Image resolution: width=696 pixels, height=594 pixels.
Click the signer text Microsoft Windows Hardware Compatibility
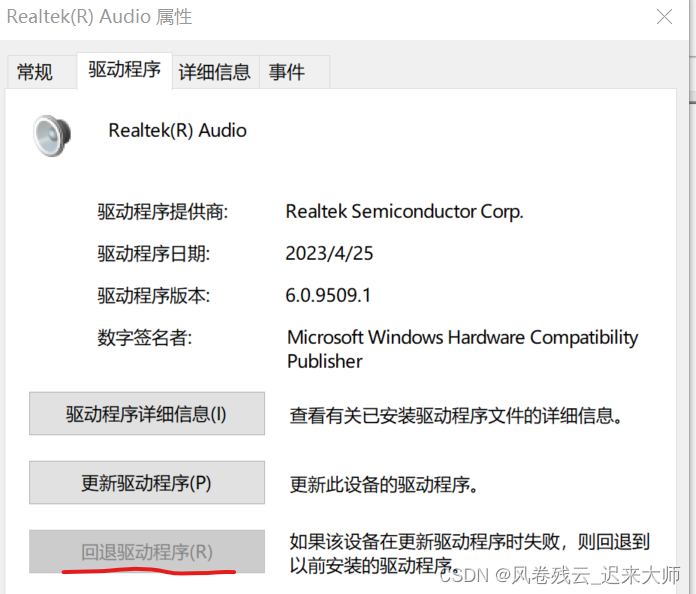[x=463, y=337]
